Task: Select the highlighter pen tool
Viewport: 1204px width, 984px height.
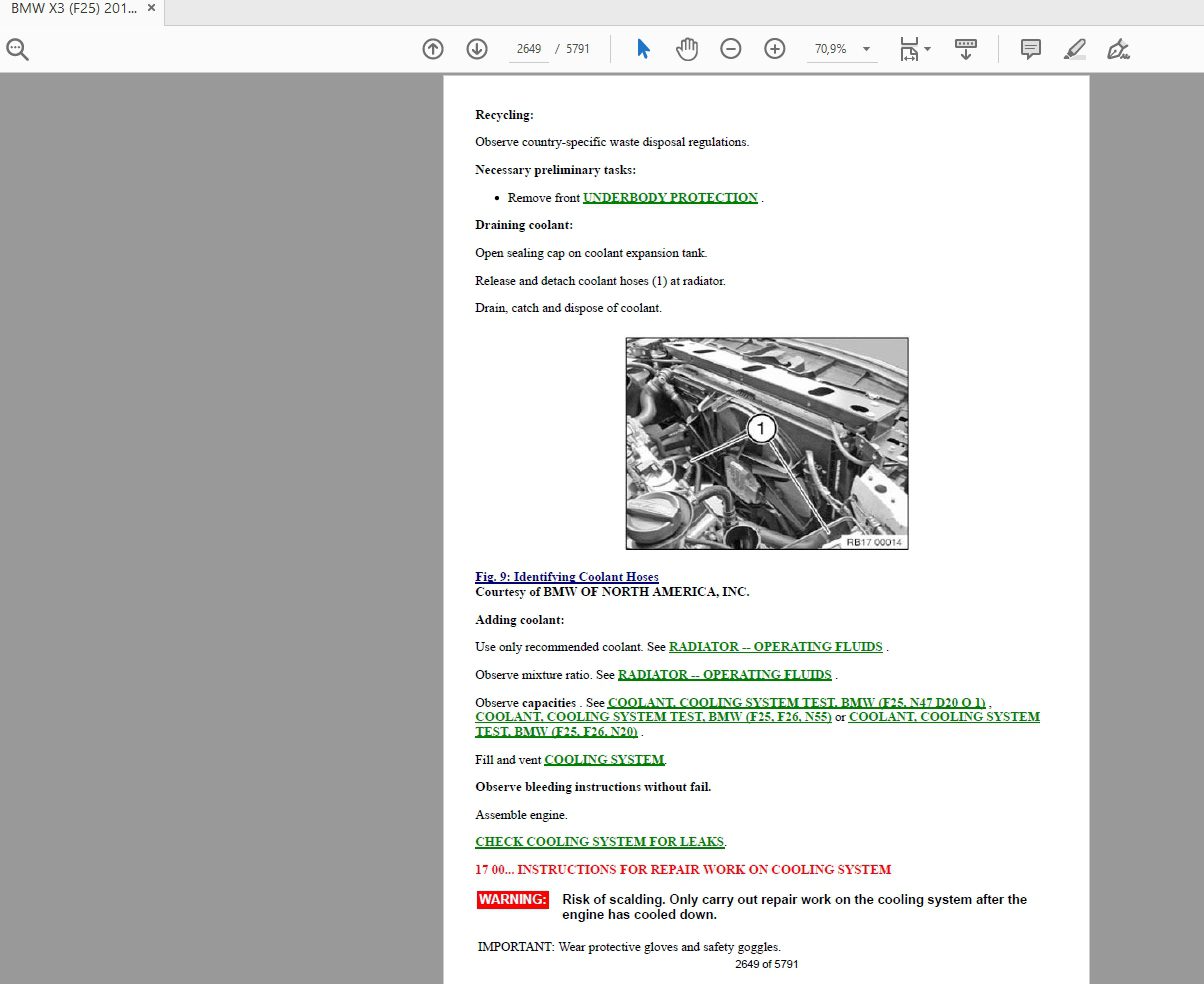Action: (1075, 49)
